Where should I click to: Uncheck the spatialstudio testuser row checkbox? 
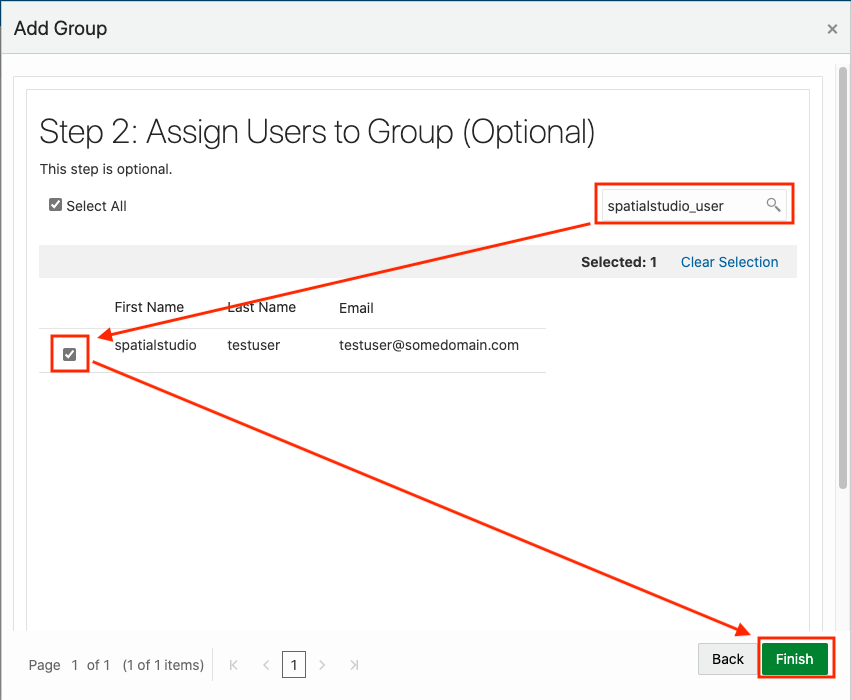tap(69, 354)
